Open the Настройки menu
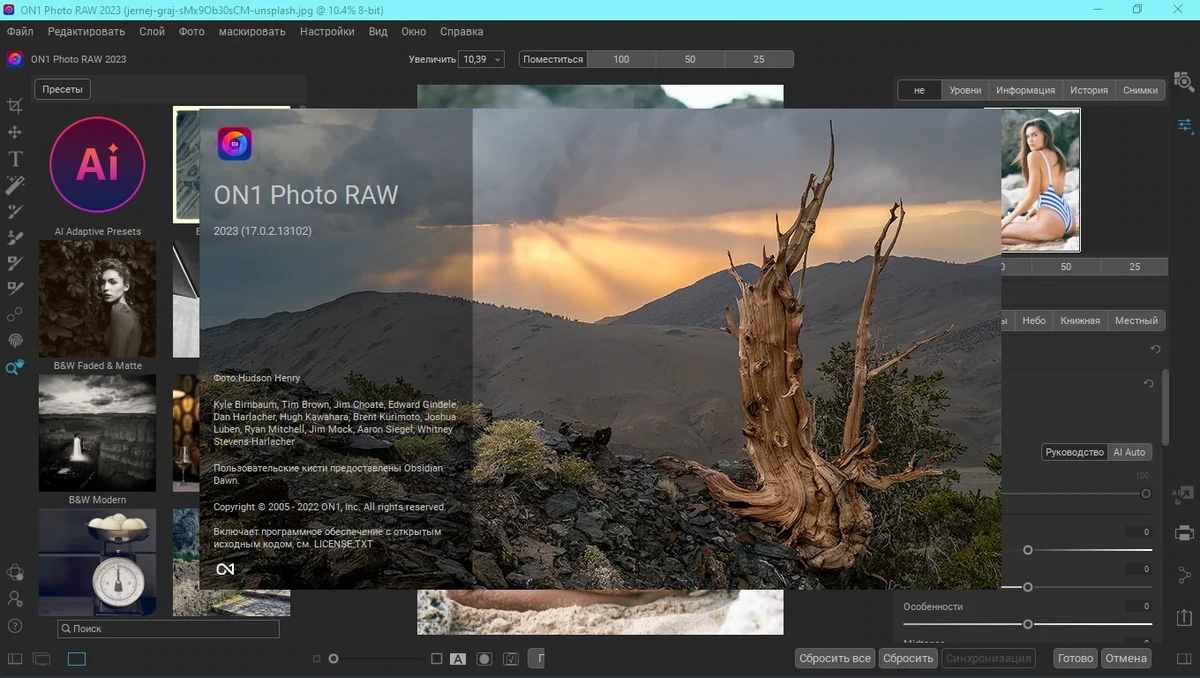Viewport: 1200px width, 678px height. click(x=327, y=32)
